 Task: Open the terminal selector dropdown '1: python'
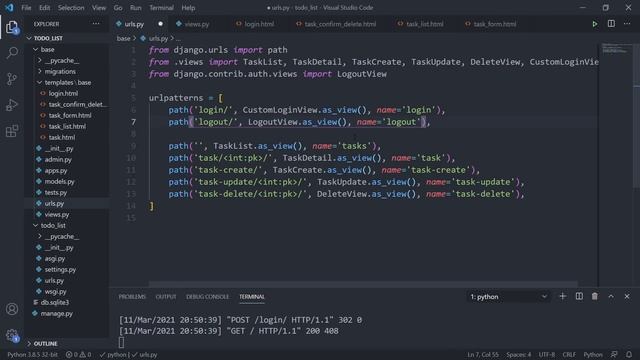pyautogui.click(x=508, y=297)
